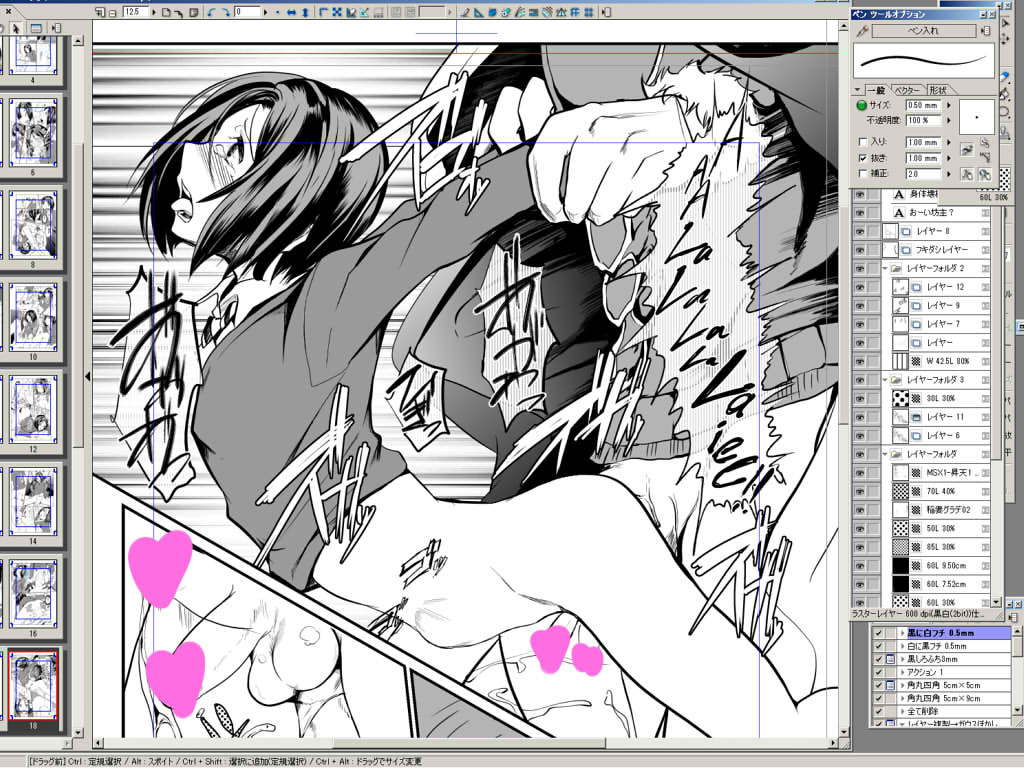Uncheck the 抜き checkbox

[862, 158]
